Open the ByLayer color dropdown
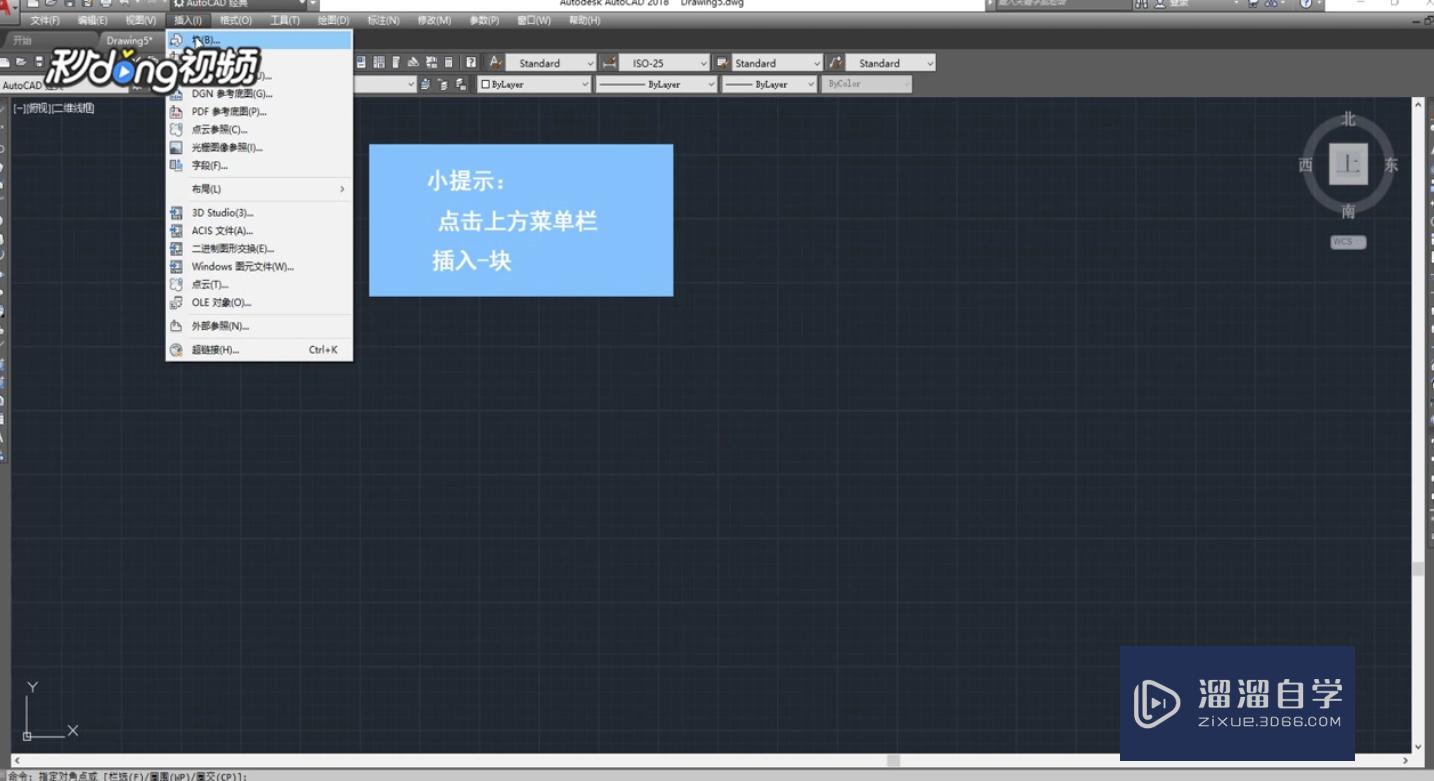Image resolution: width=1434 pixels, height=781 pixels. tap(534, 85)
